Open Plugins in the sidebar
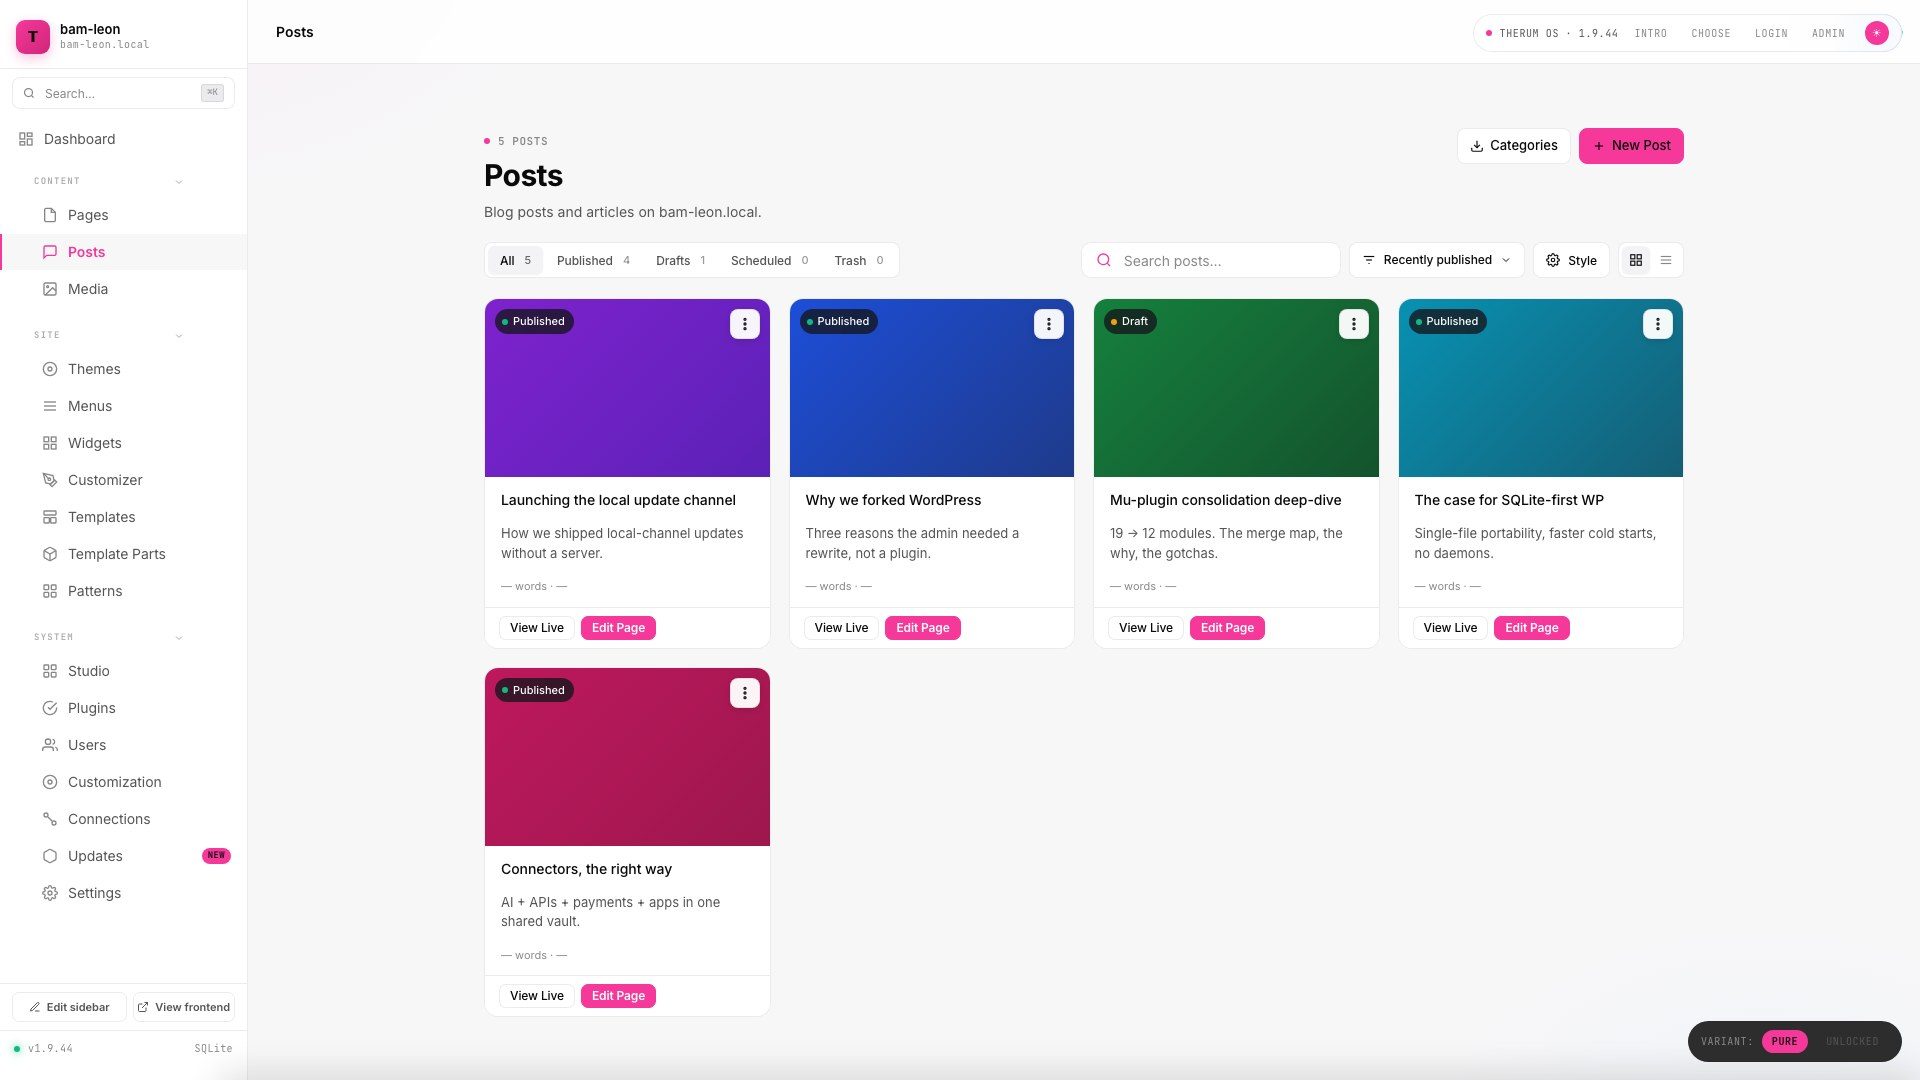The width and height of the screenshot is (1920, 1080). [123, 708]
